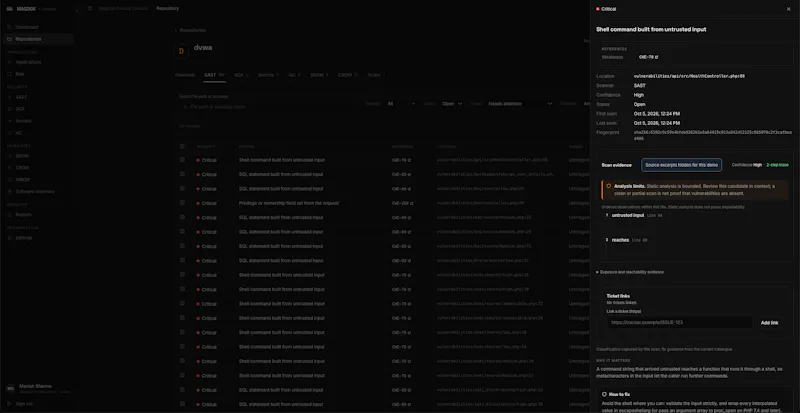Click the Sign out icon
The image size is (800, 413).
[9, 404]
